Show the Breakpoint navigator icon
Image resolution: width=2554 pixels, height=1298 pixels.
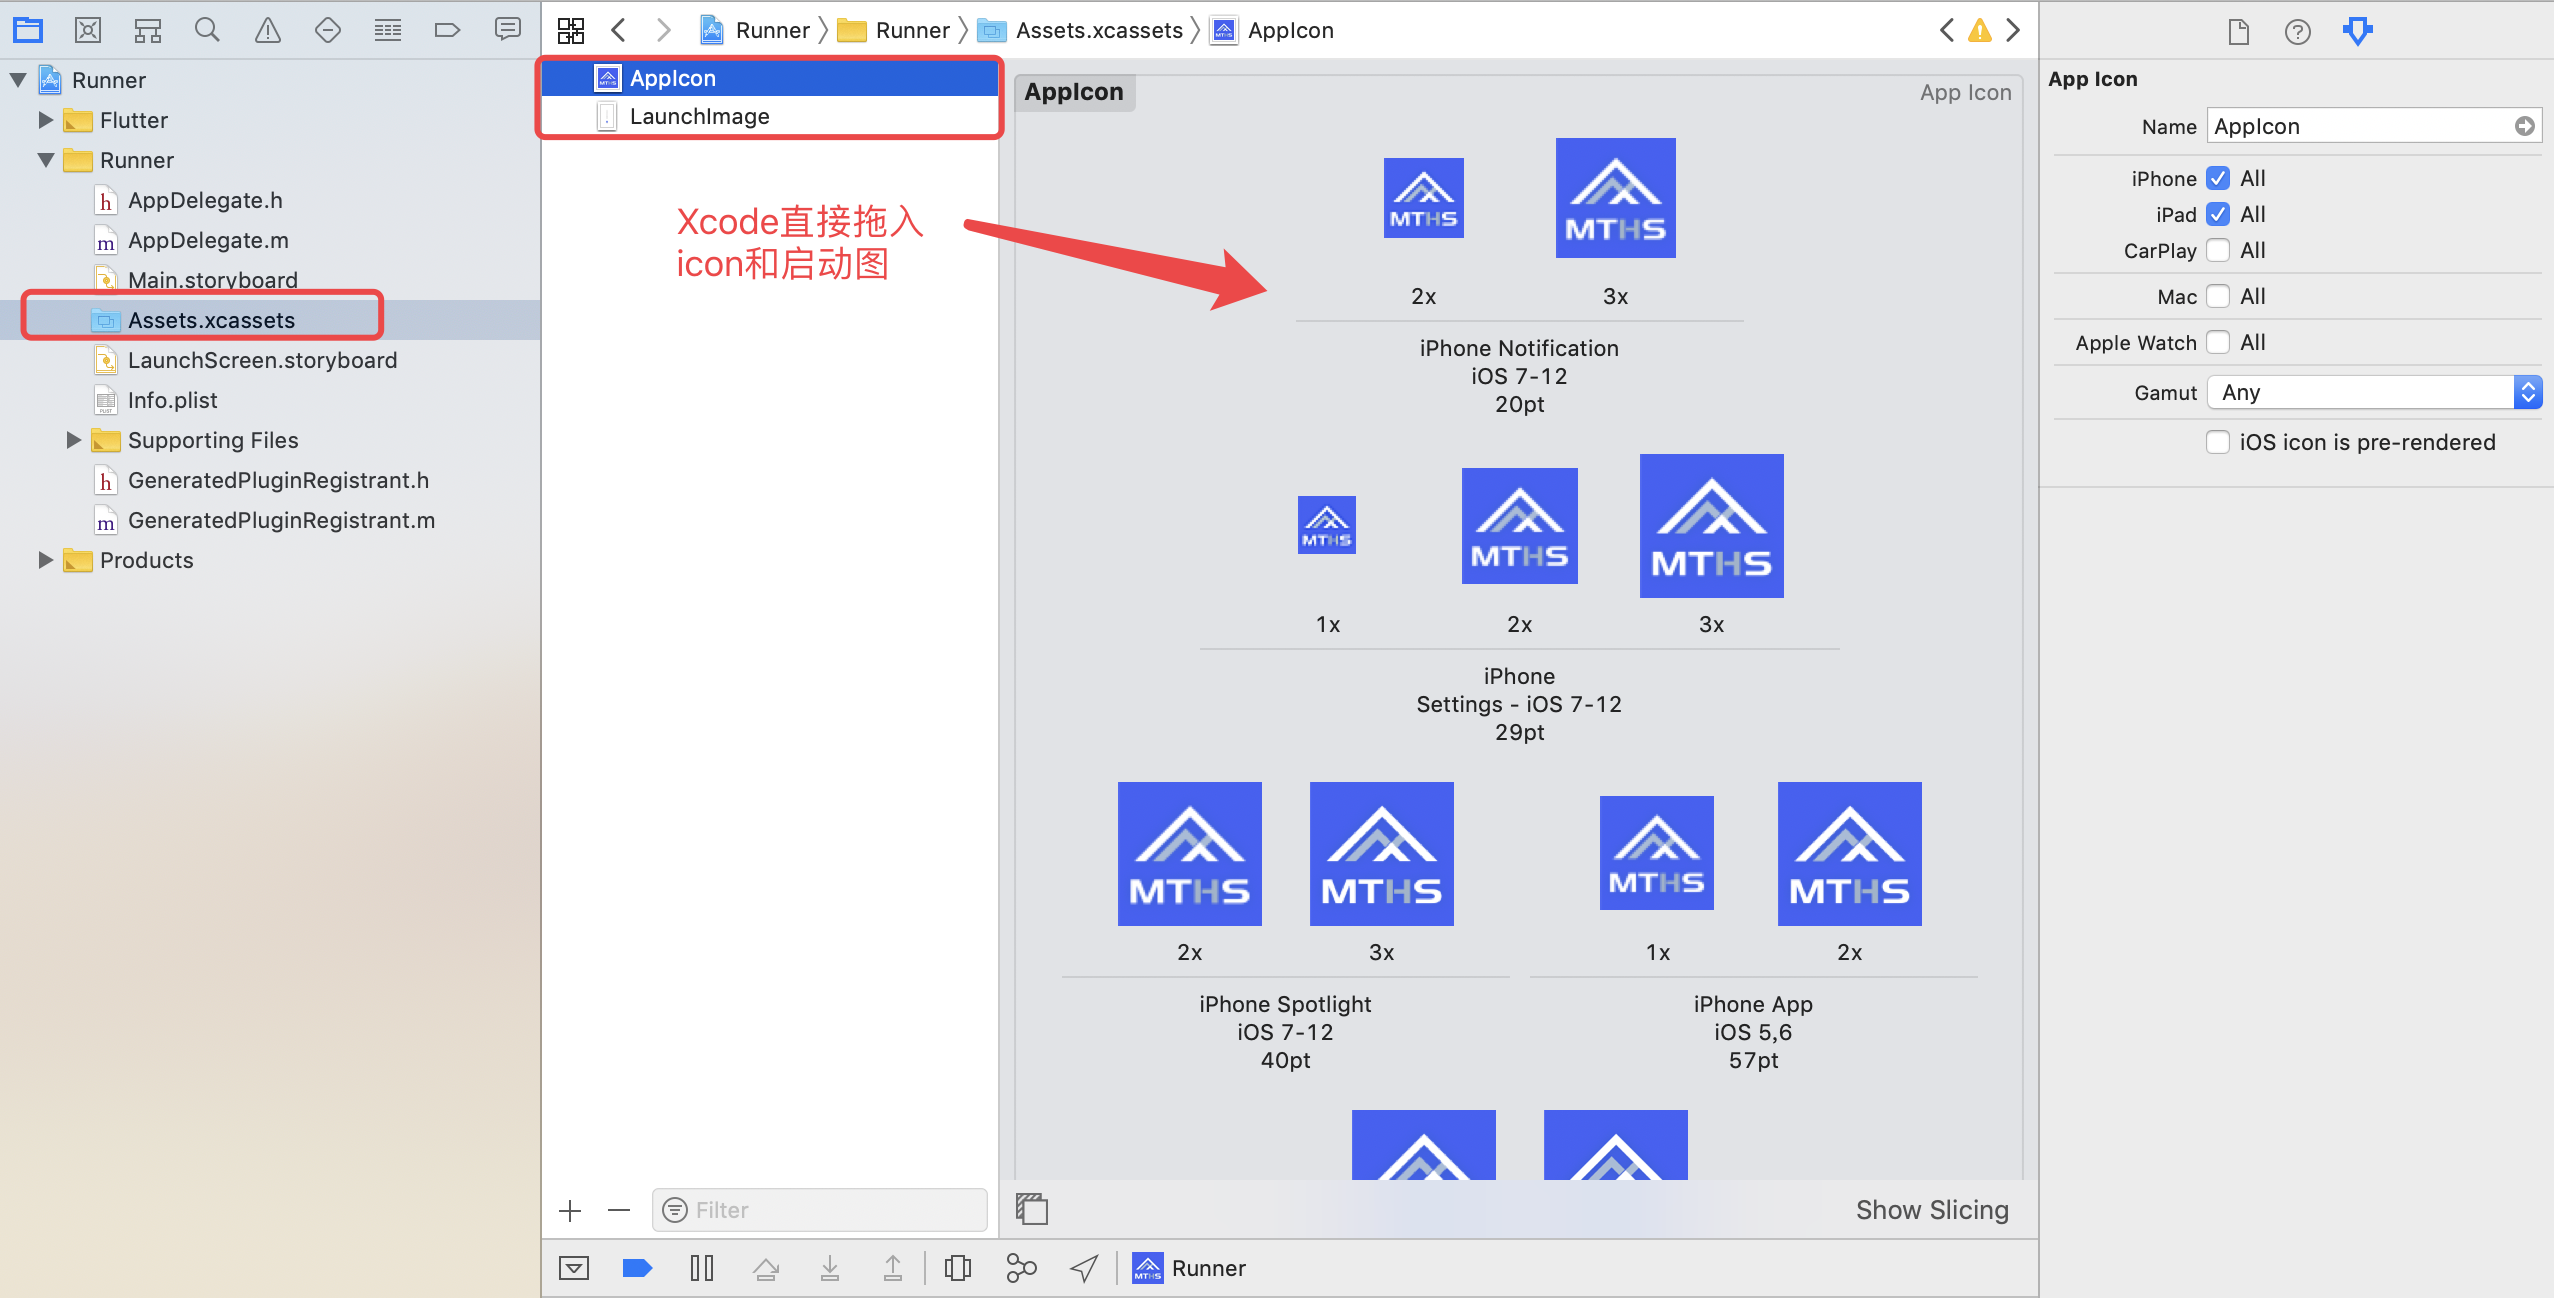pos(447,30)
